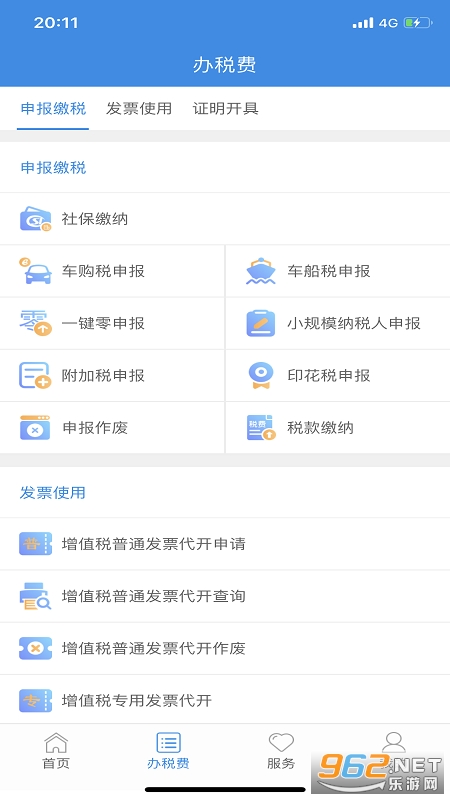Select 增值税专用发票代开
This screenshot has width=450, height=800.
point(225,699)
